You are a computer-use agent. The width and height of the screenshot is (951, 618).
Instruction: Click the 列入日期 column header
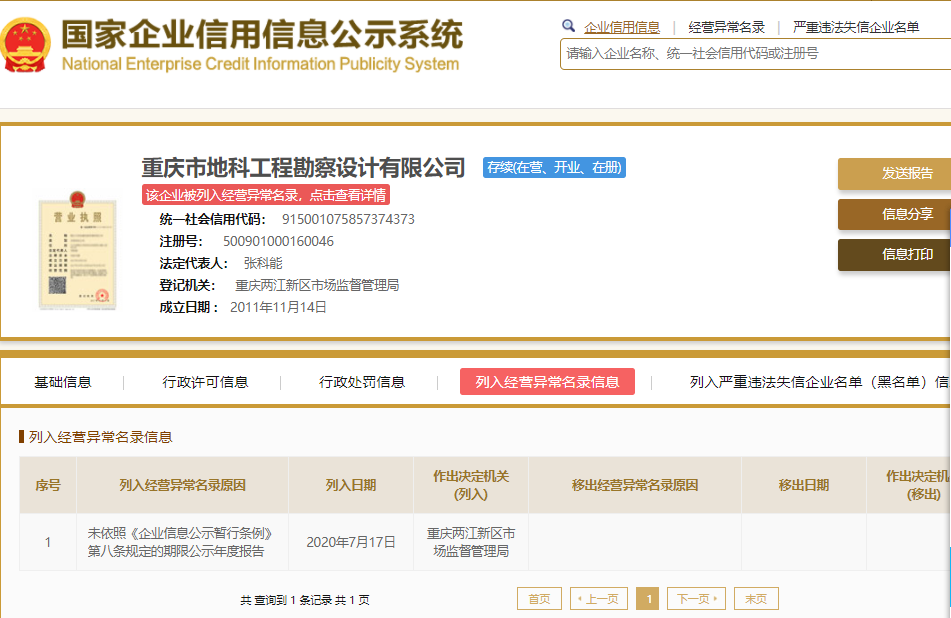pos(351,485)
